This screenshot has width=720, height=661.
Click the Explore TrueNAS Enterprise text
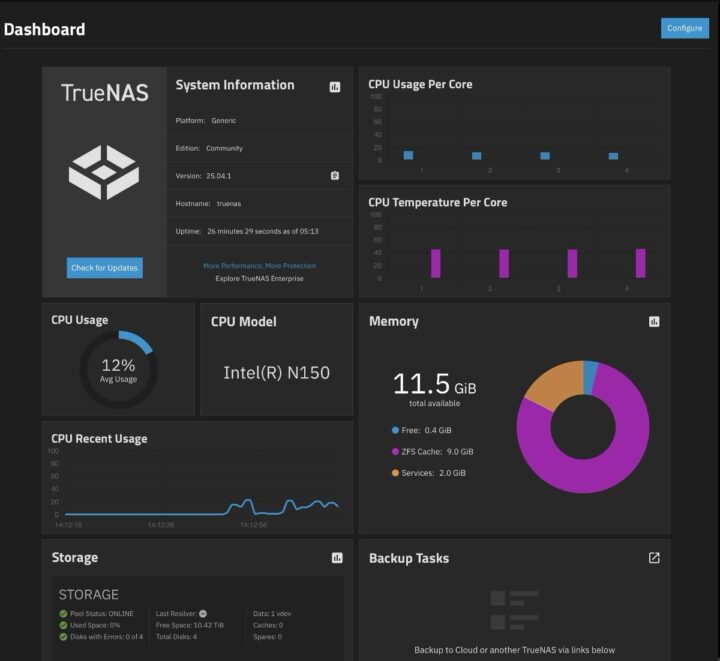pos(259,278)
